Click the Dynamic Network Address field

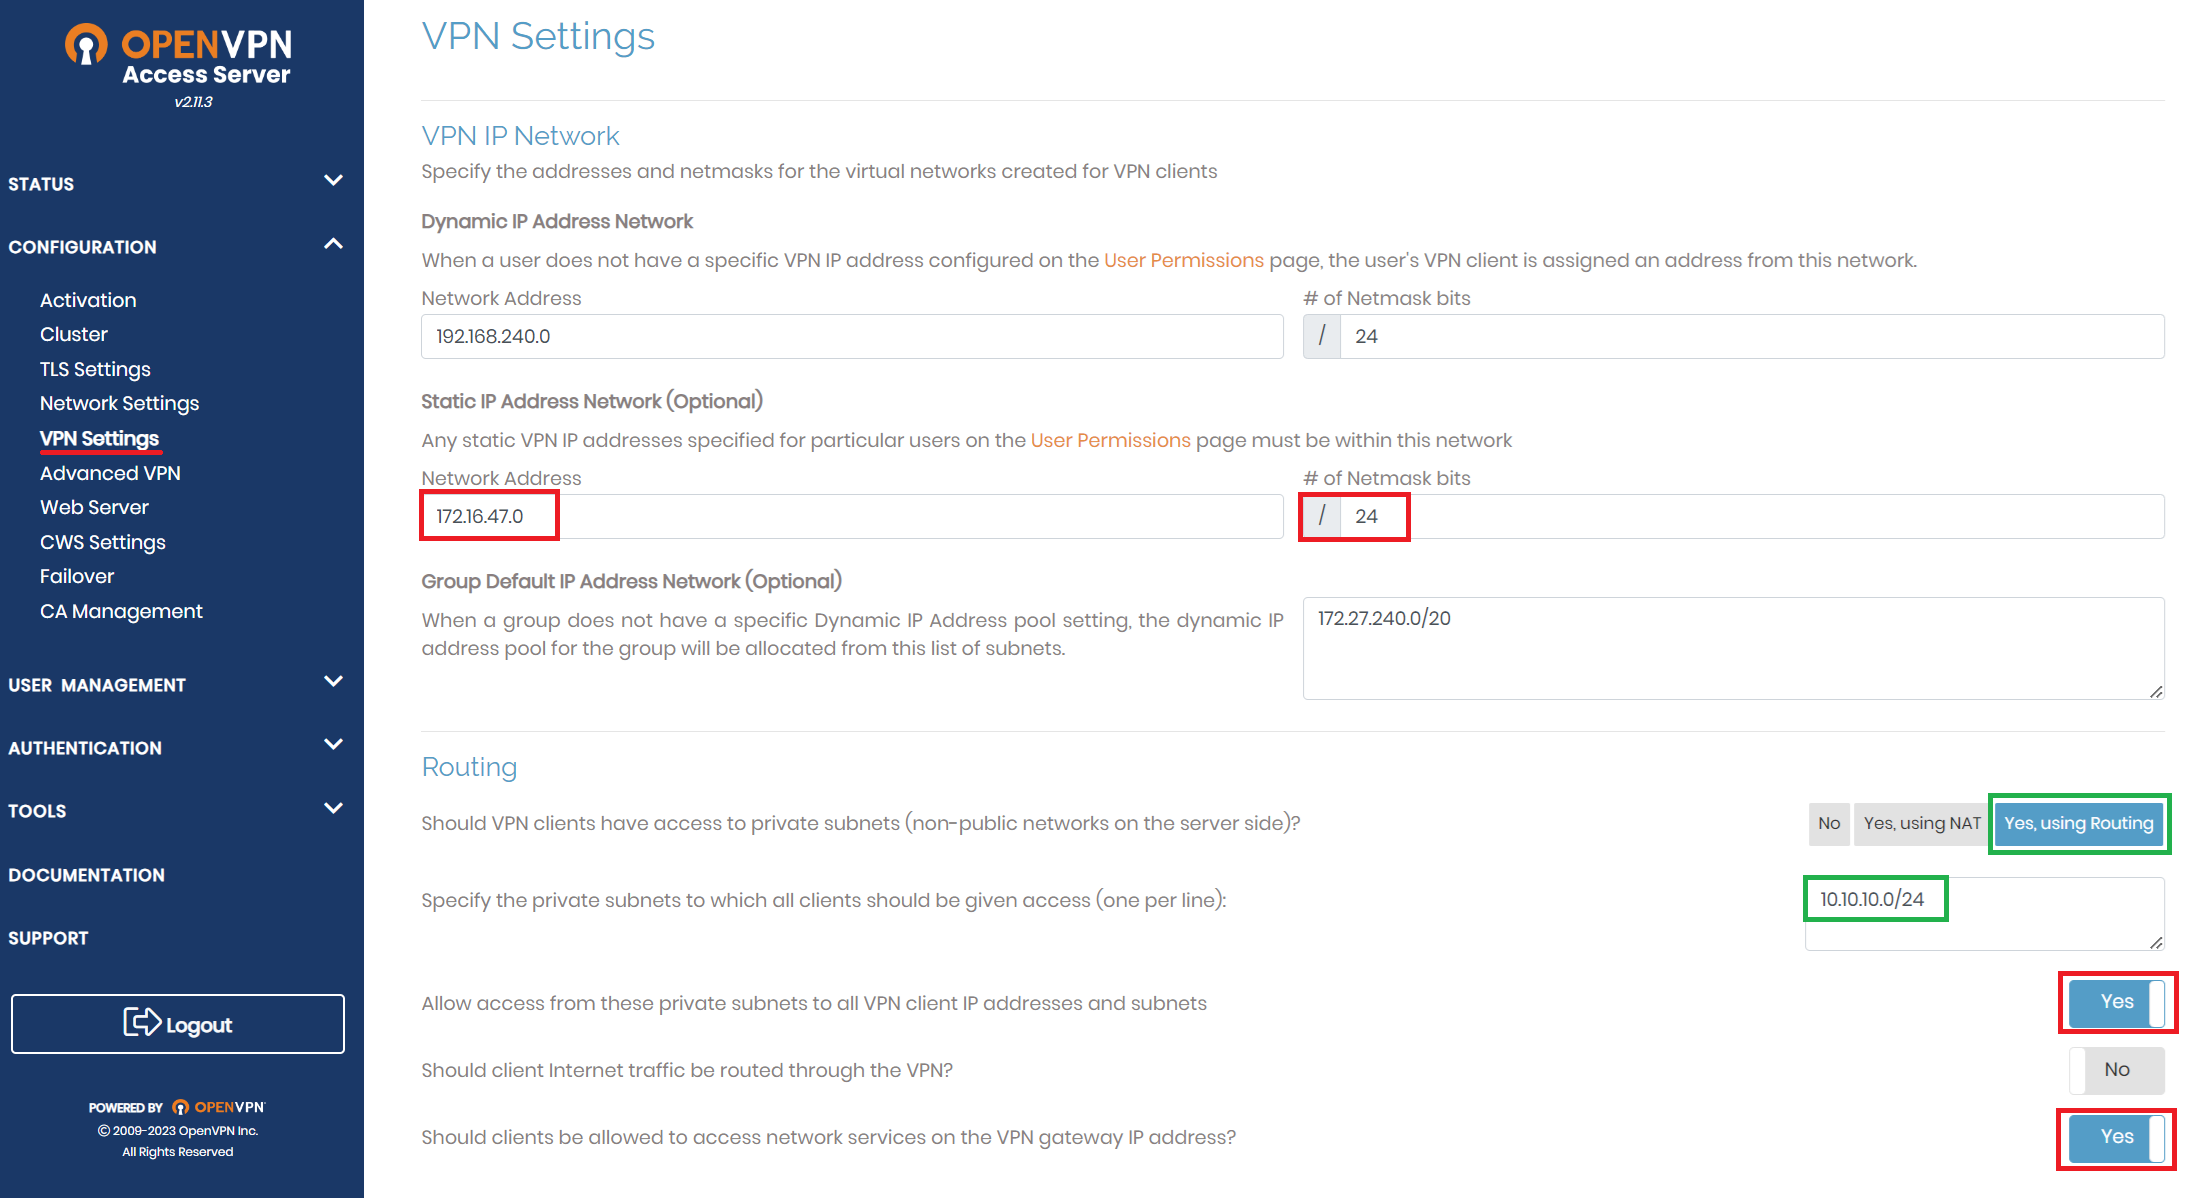[x=851, y=336]
